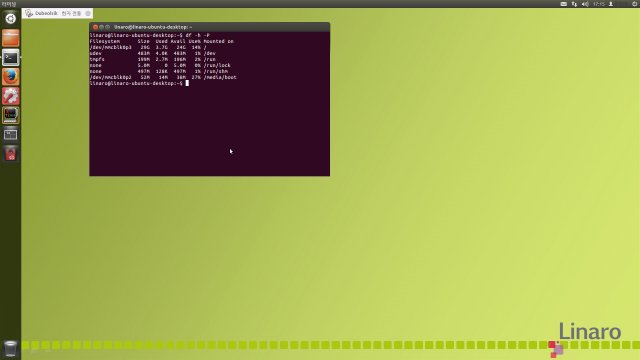Screen dimensions: 640x360
Task: Click the red launcher icon below Workspace Switcher
Action: [11, 153]
